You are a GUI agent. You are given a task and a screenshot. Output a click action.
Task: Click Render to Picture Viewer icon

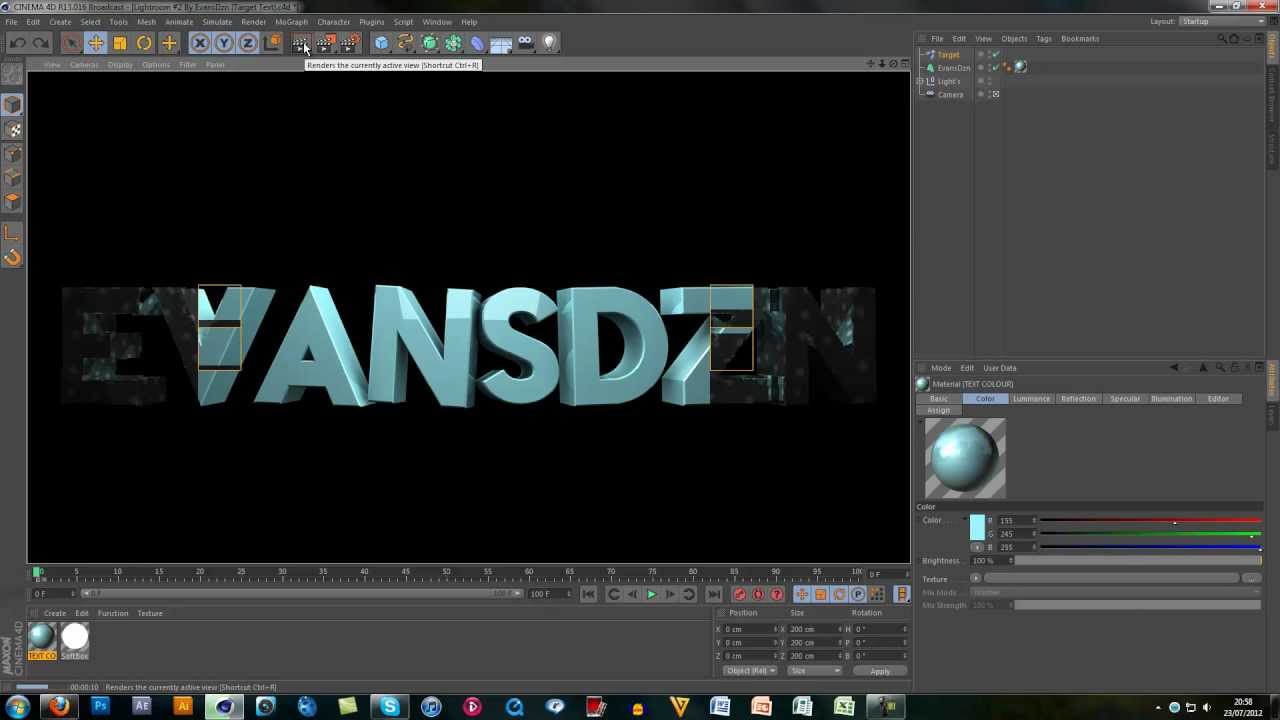pos(325,43)
